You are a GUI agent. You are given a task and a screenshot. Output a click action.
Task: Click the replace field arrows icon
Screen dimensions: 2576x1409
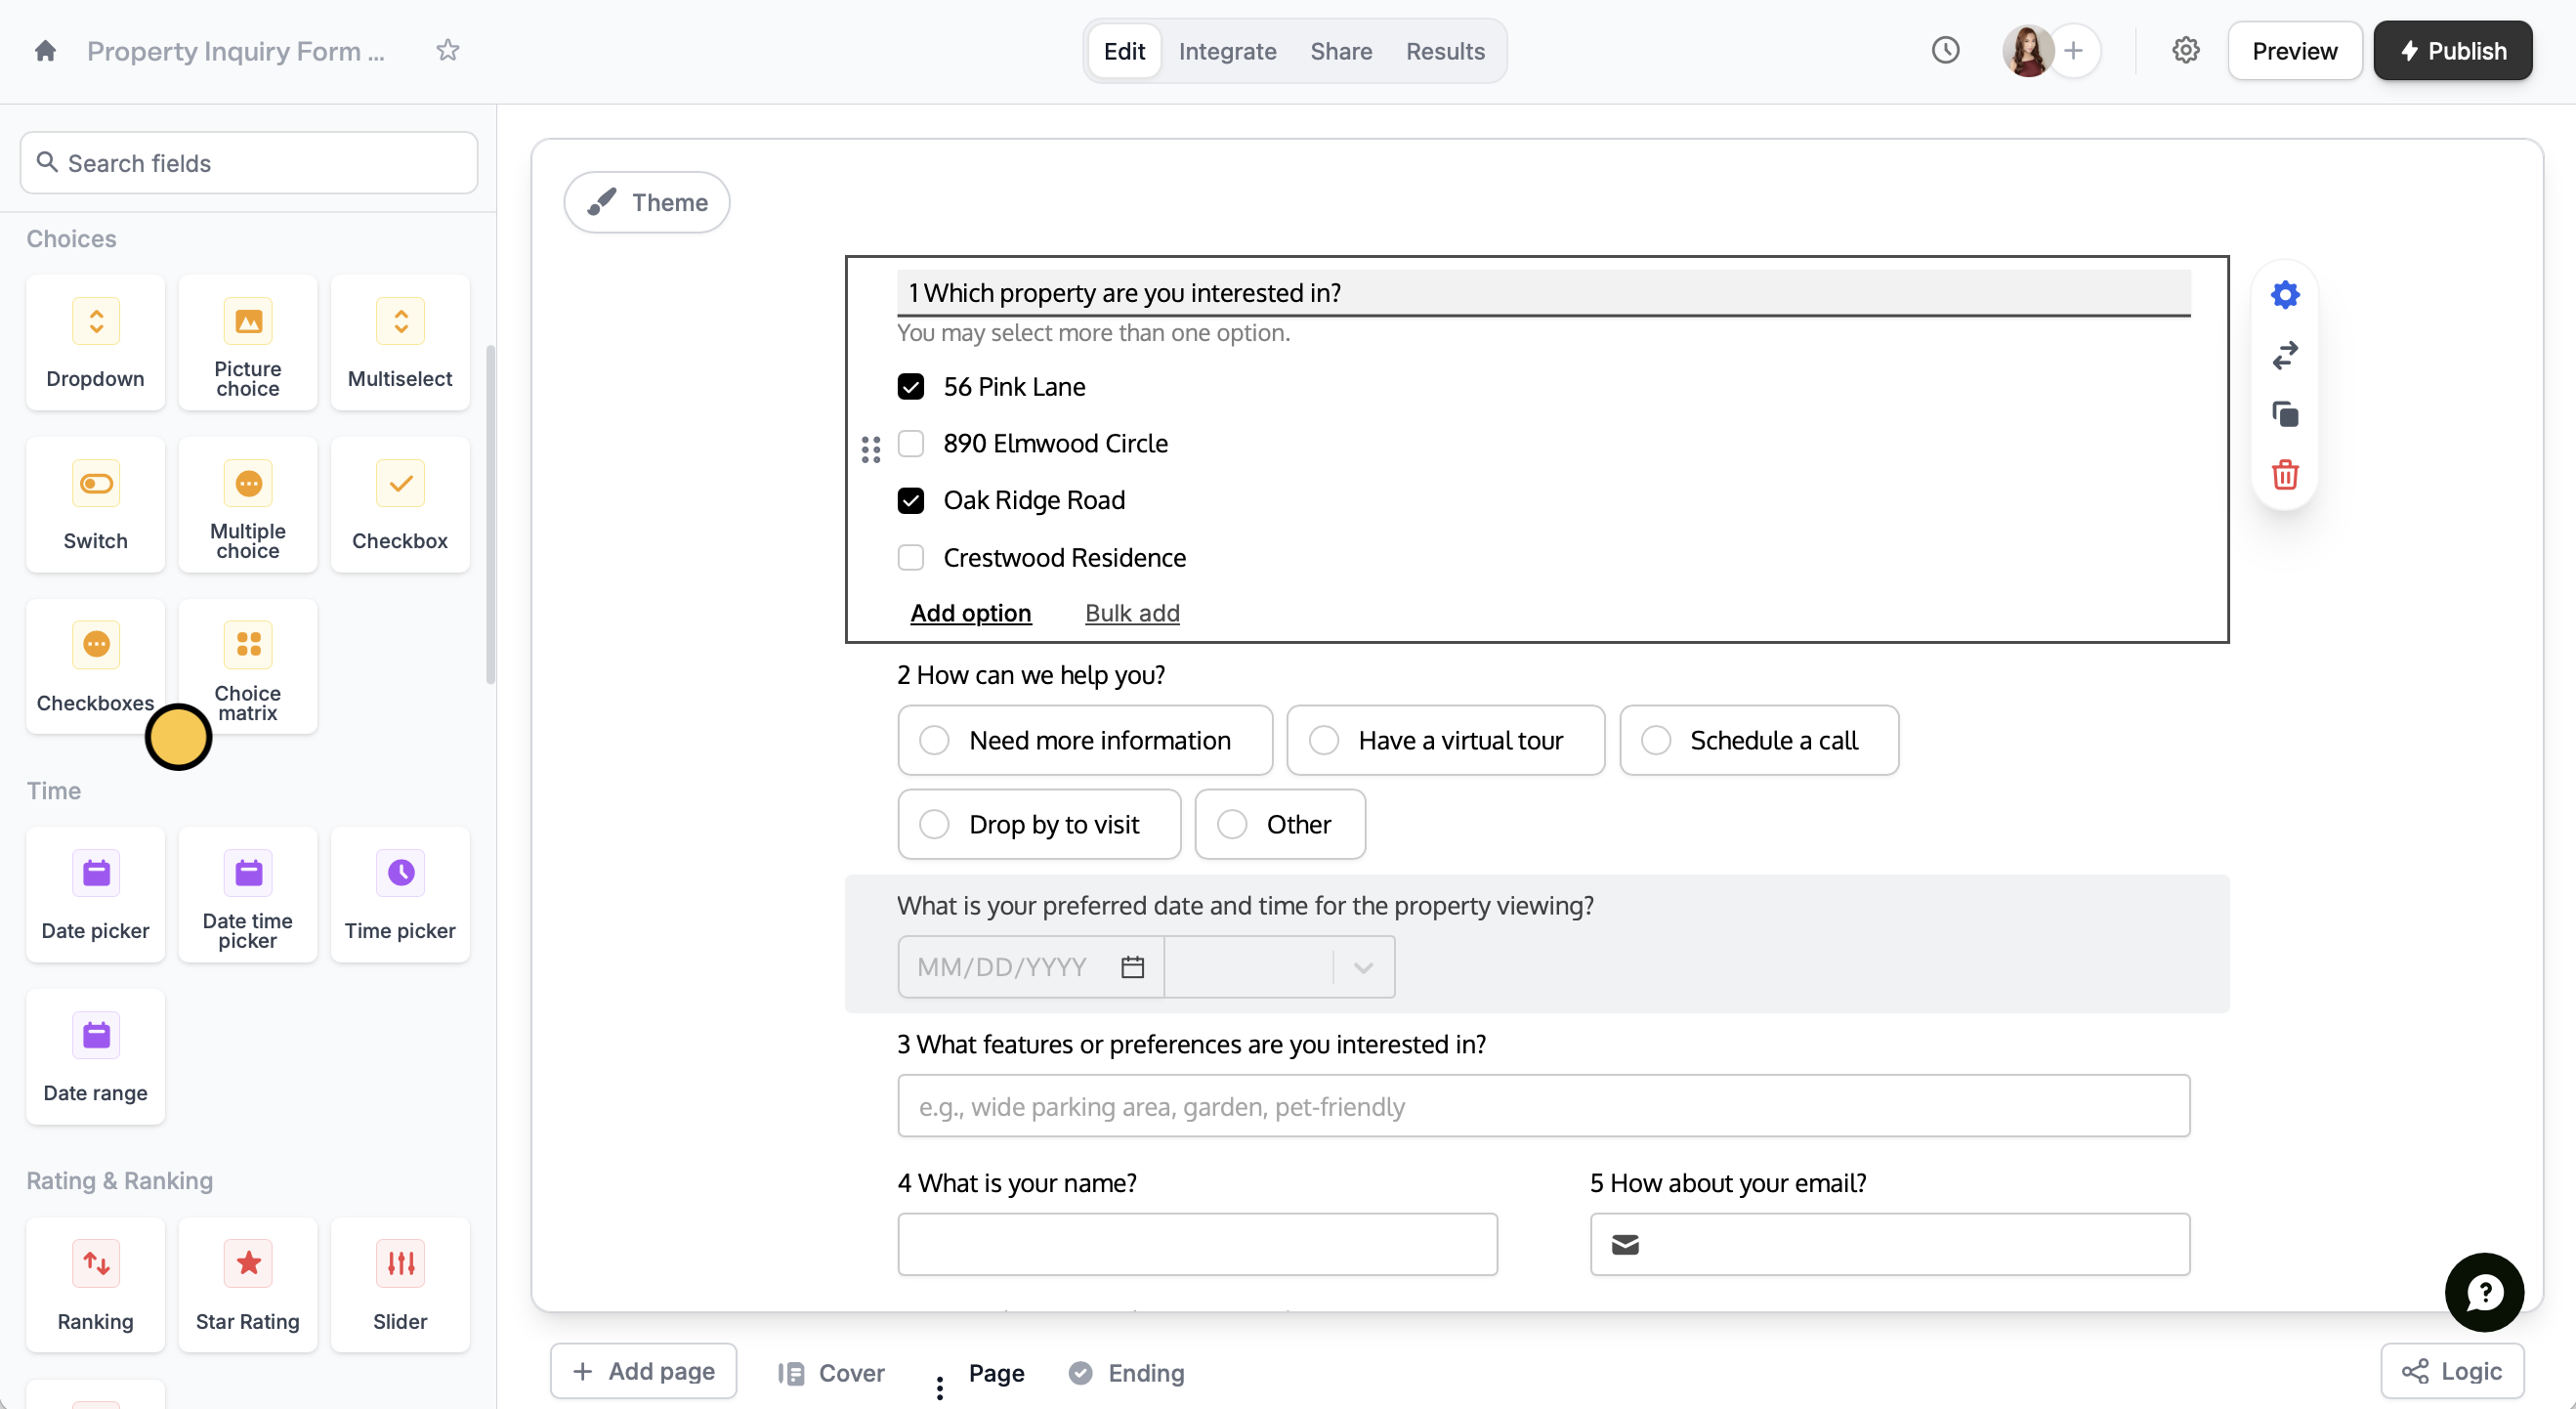pos(2284,354)
